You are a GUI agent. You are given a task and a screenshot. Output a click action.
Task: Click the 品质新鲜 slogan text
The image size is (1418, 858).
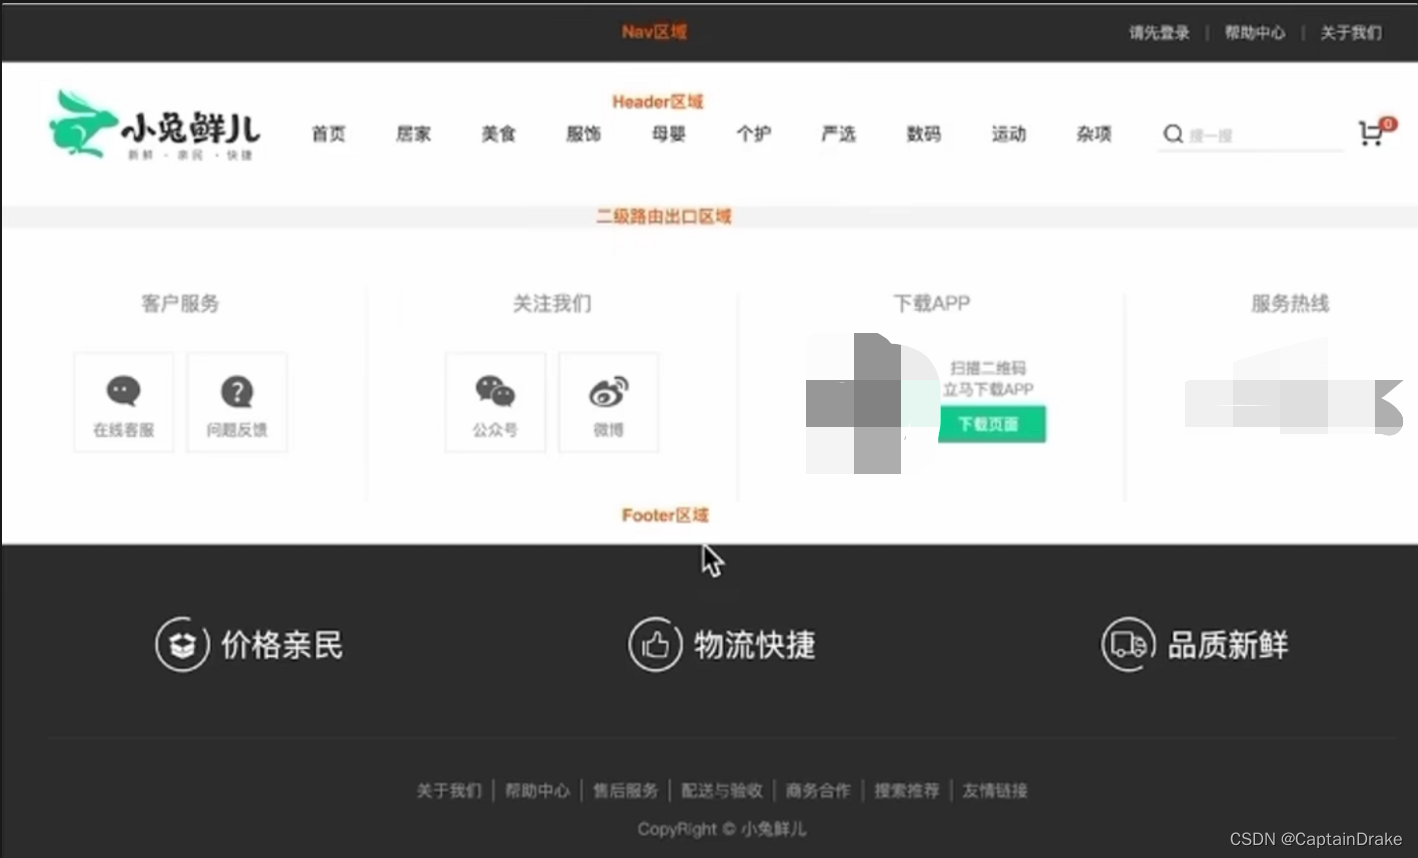[1228, 645]
